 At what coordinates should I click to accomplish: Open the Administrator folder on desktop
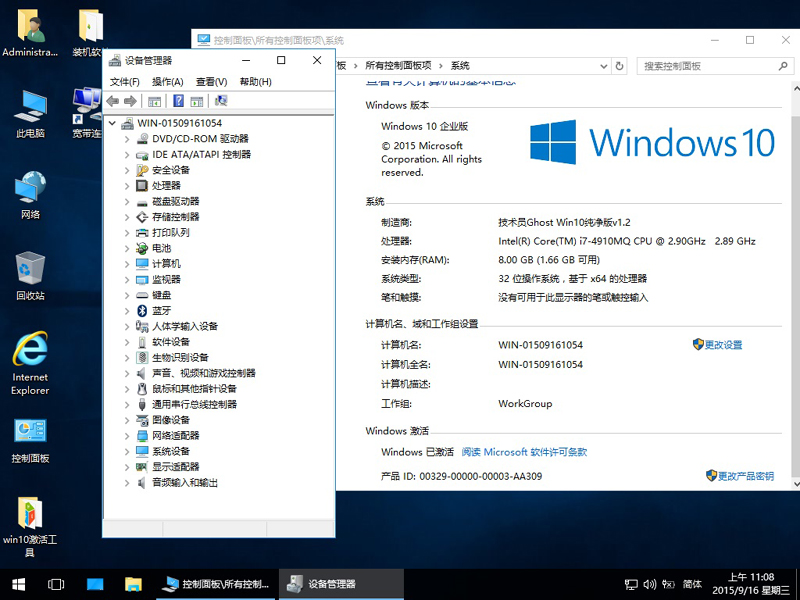point(31,33)
